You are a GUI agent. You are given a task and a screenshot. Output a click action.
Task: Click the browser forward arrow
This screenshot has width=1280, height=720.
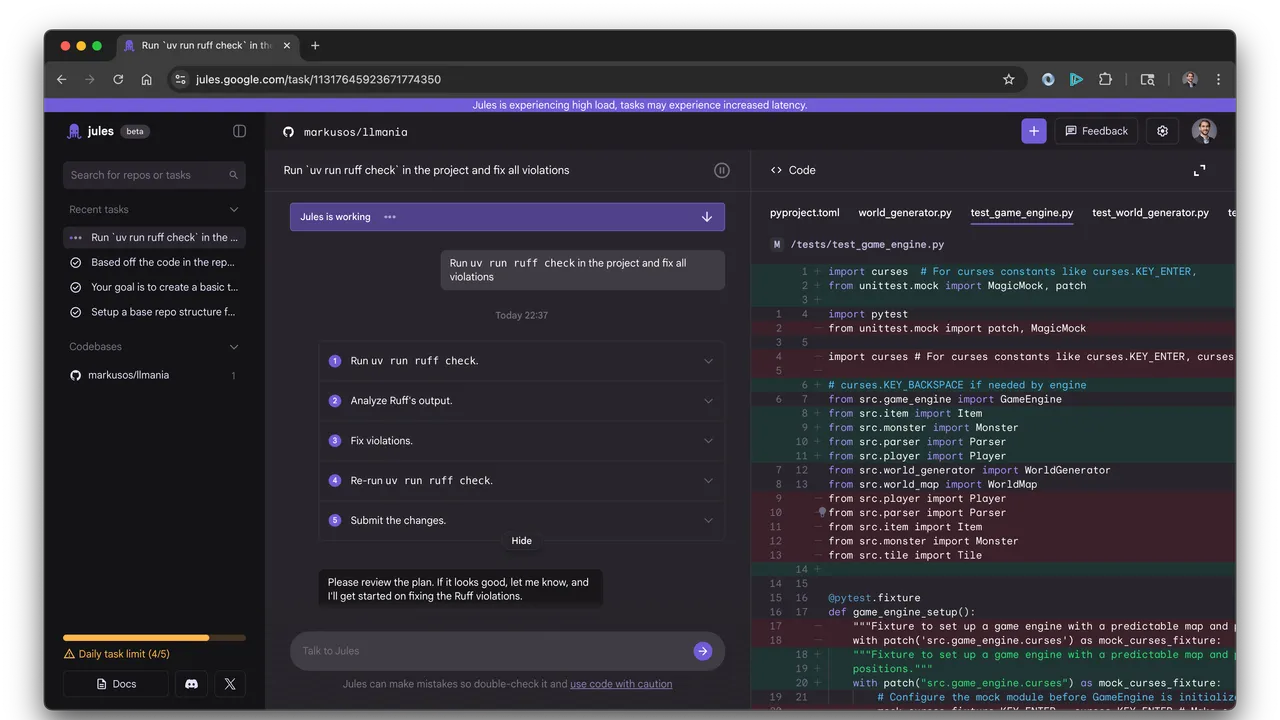coord(90,79)
